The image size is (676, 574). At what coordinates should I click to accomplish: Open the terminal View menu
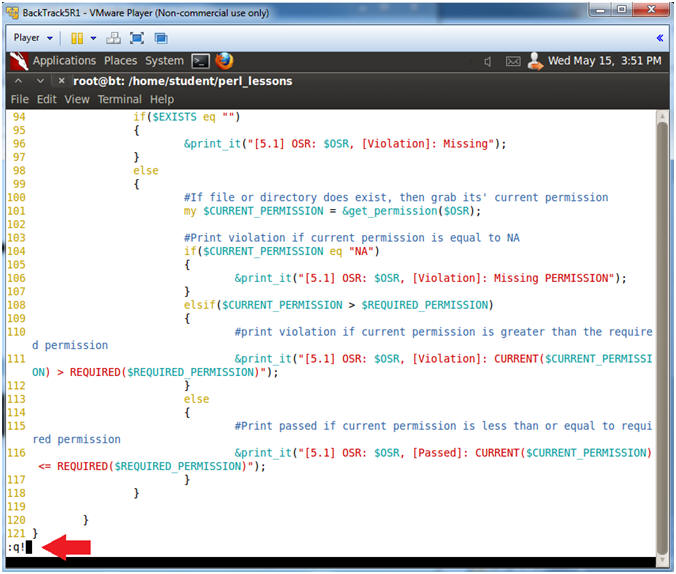coord(77,99)
